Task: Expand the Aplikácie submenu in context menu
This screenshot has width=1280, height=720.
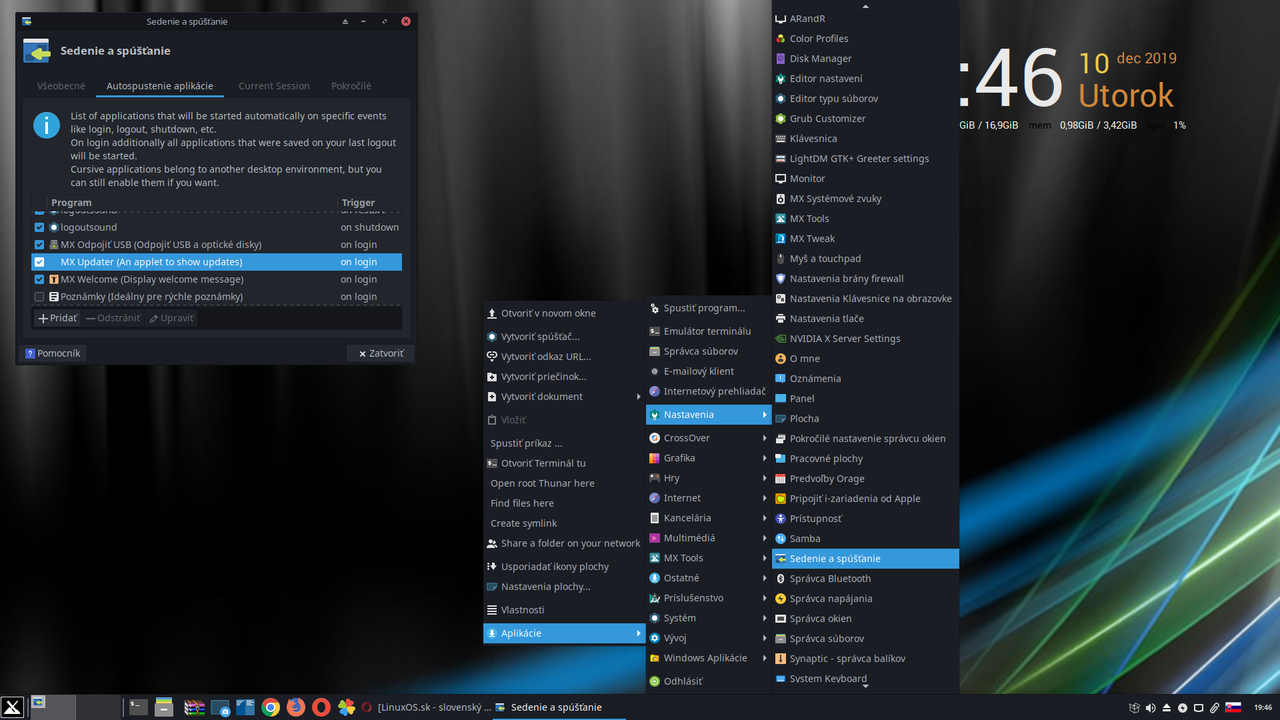Action: (564, 633)
